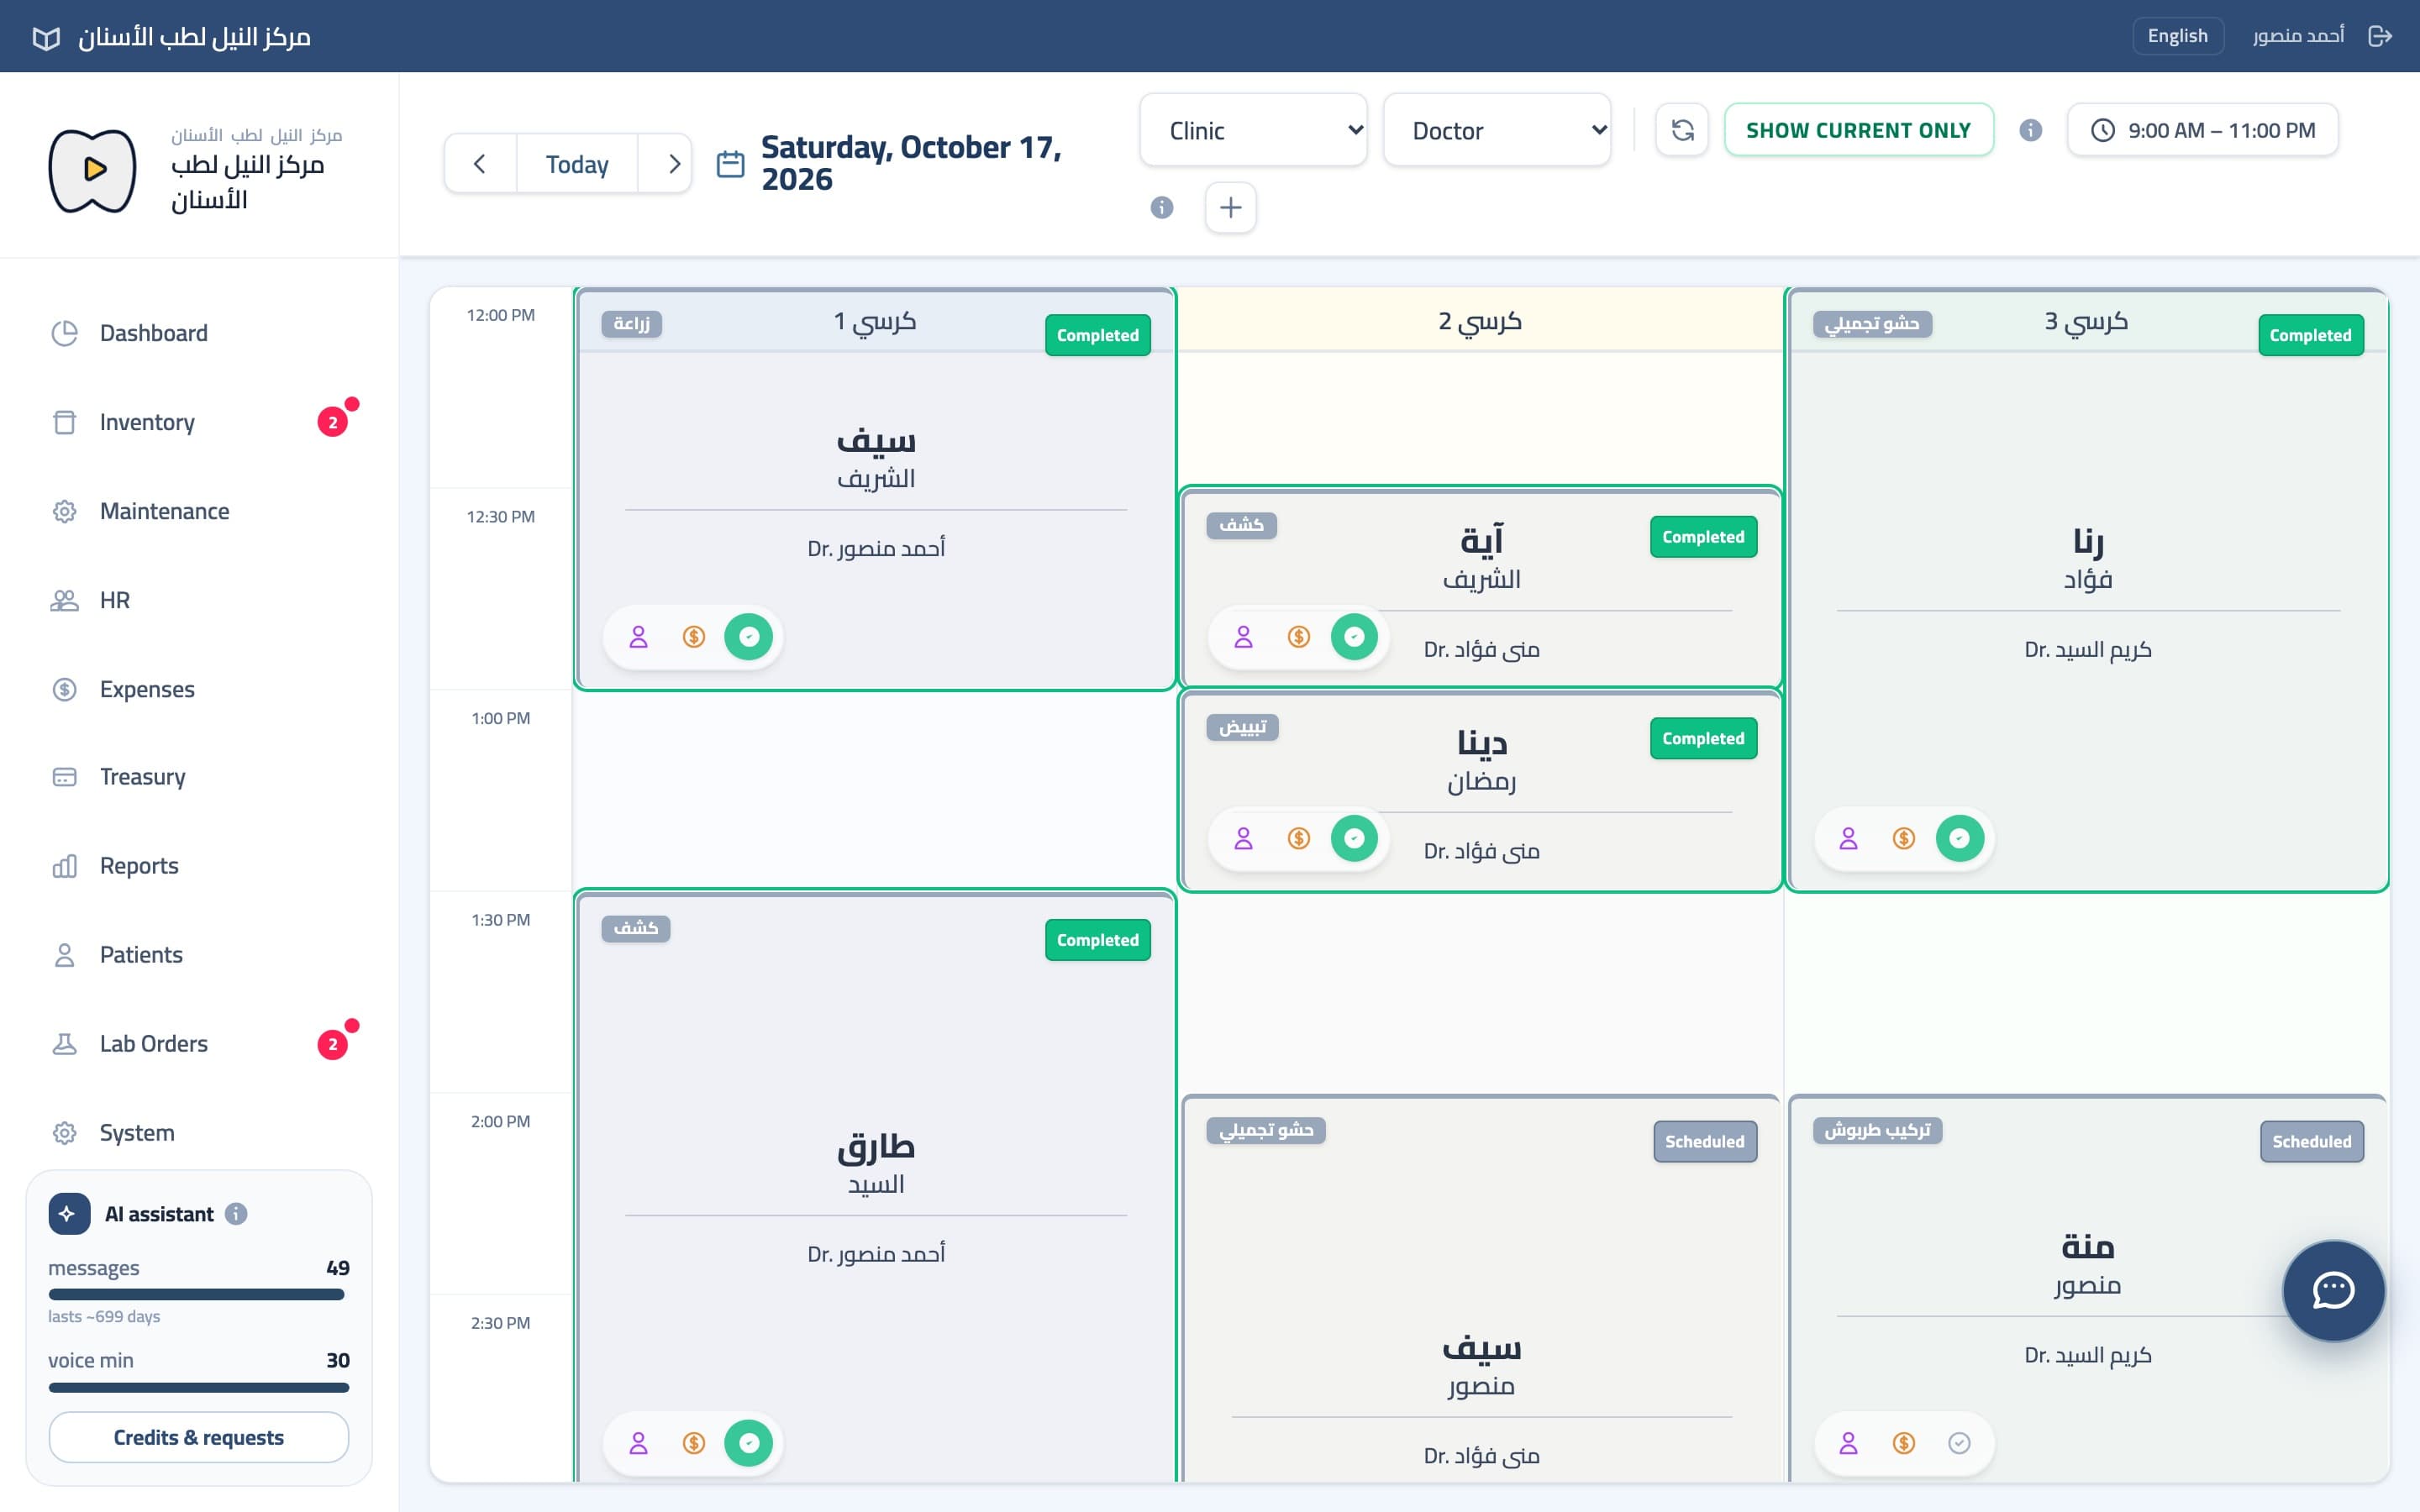
Task: Click the open book icon in top bar
Action: point(46,38)
